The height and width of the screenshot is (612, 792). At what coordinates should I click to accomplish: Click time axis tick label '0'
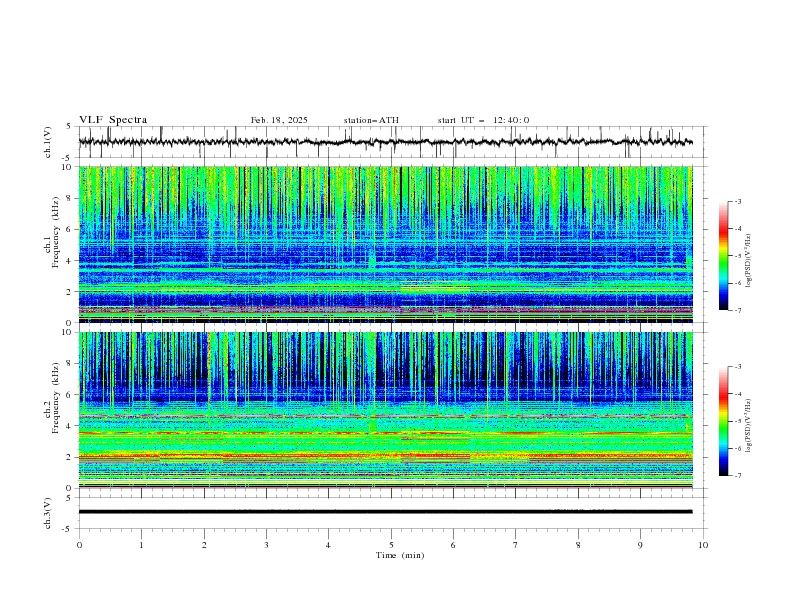point(79,545)
